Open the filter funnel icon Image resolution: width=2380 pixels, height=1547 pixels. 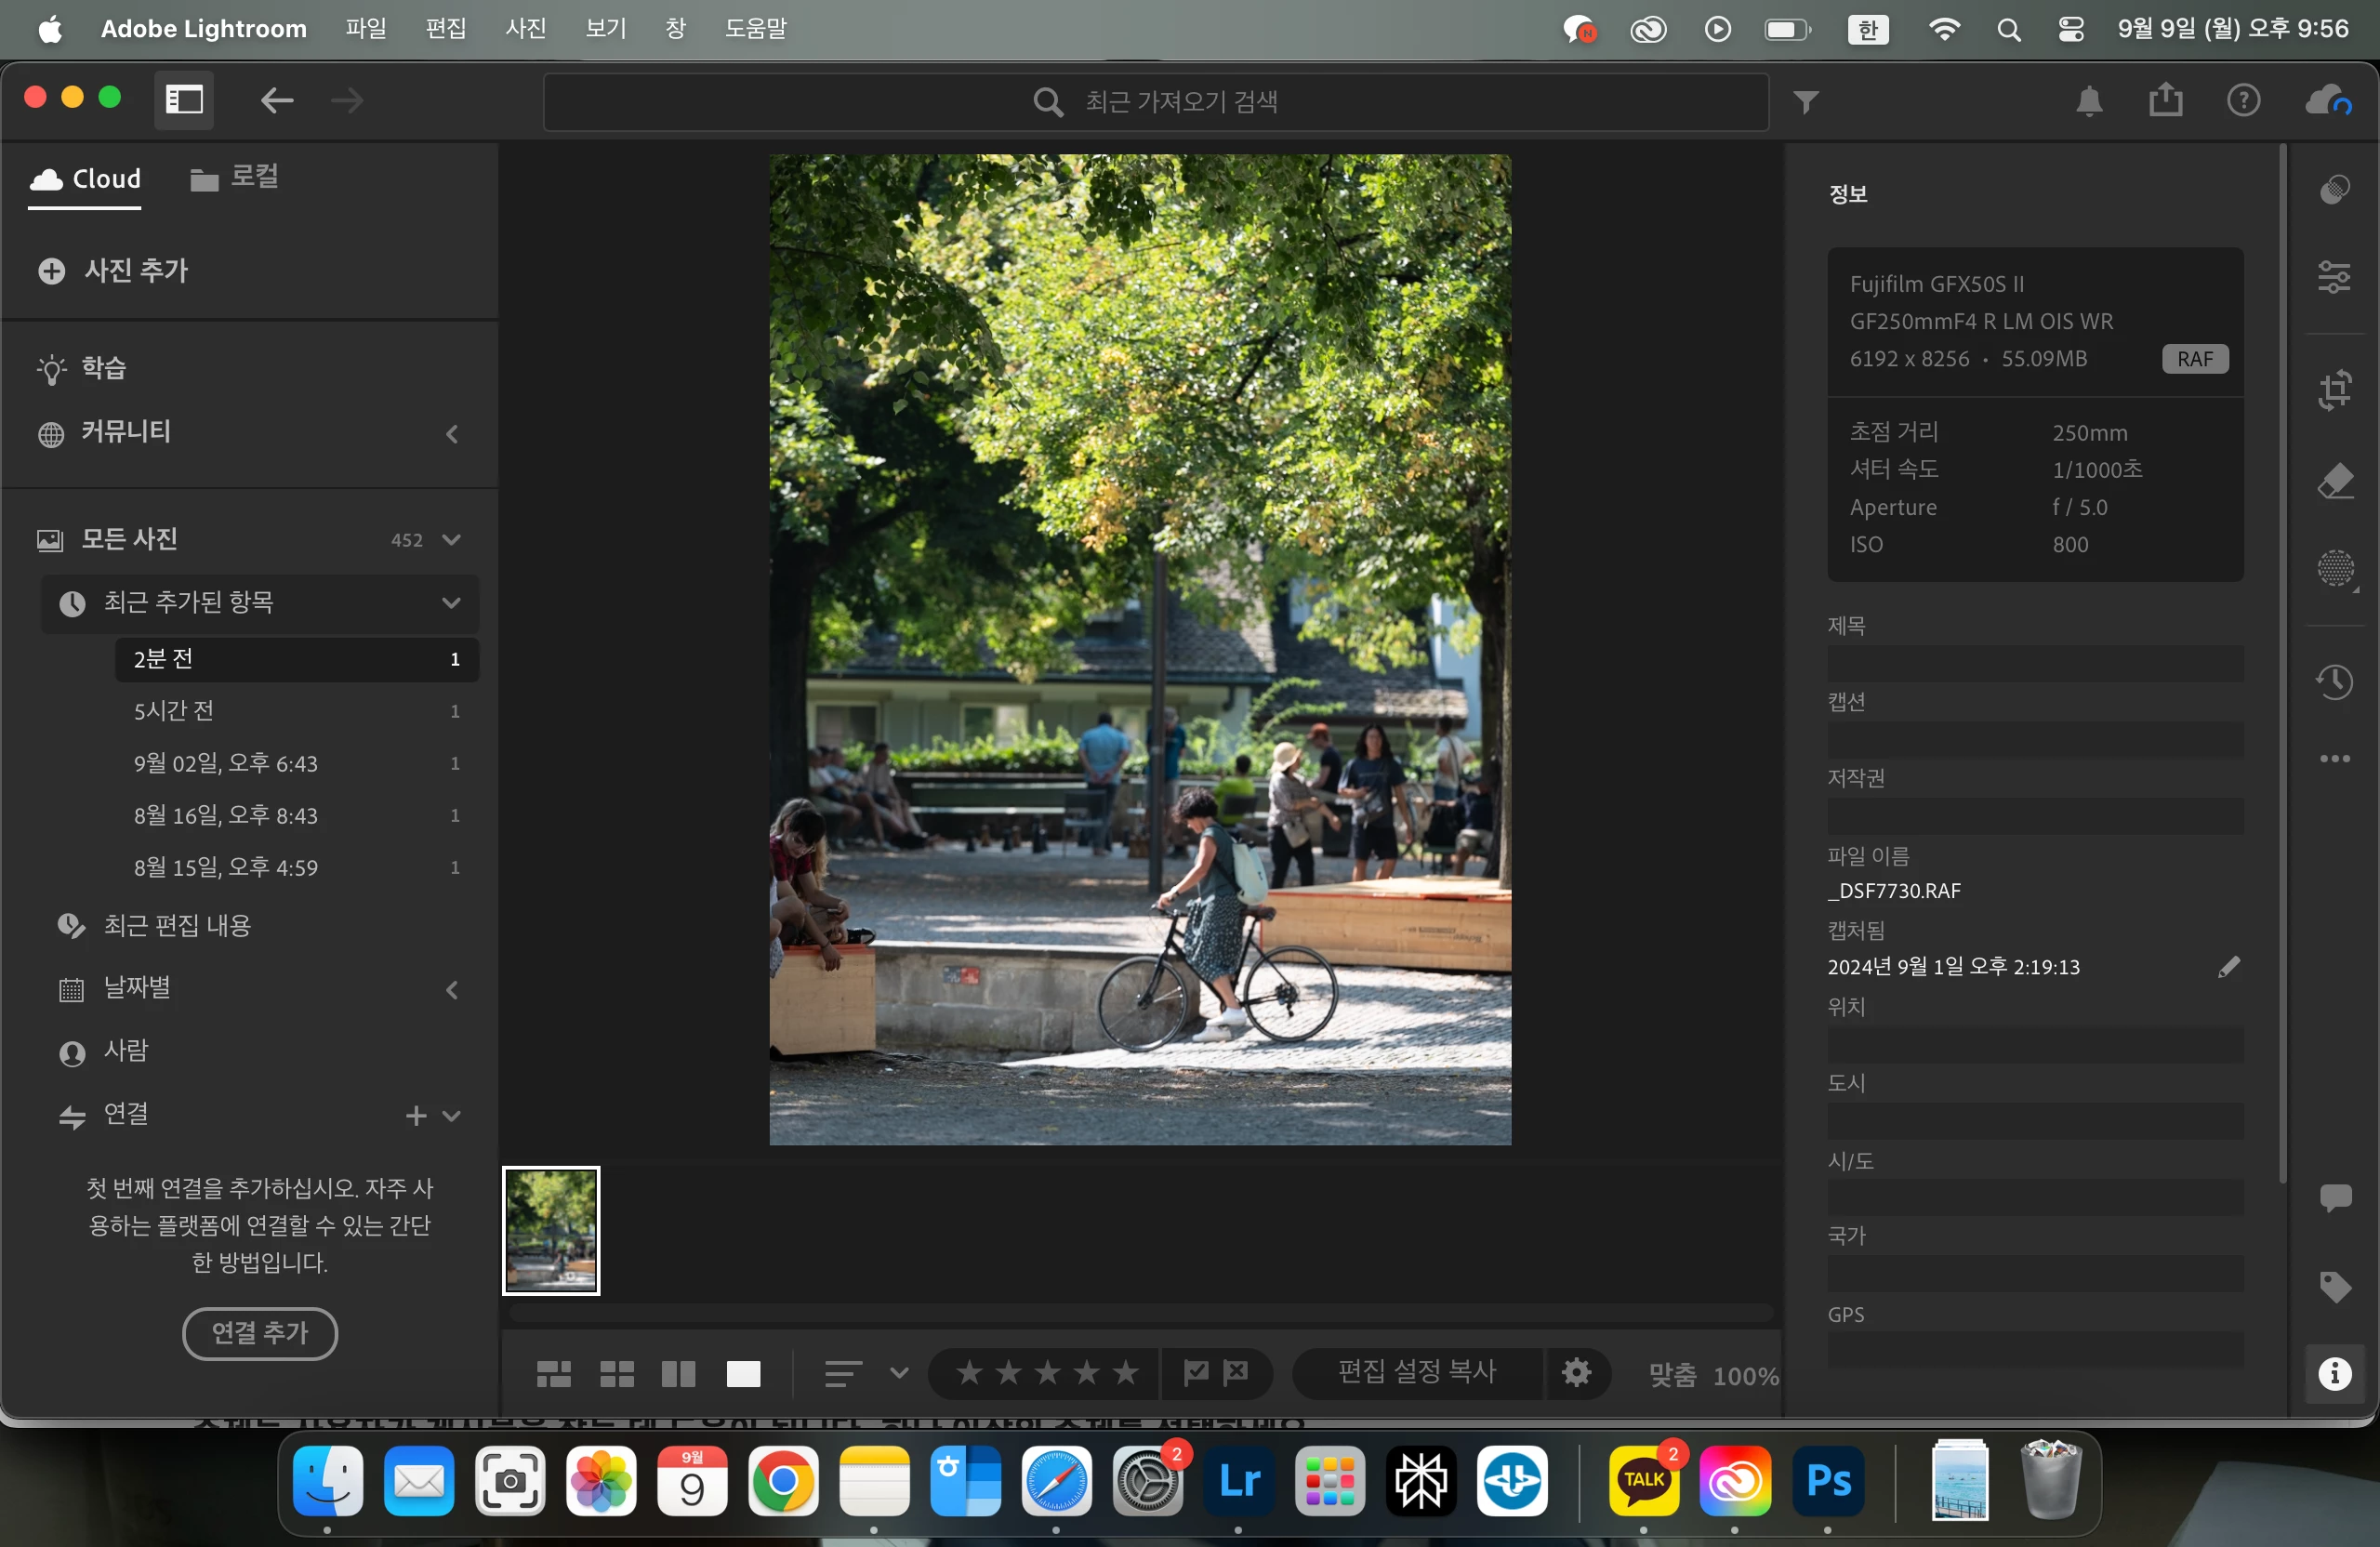tap(1805, 101)
